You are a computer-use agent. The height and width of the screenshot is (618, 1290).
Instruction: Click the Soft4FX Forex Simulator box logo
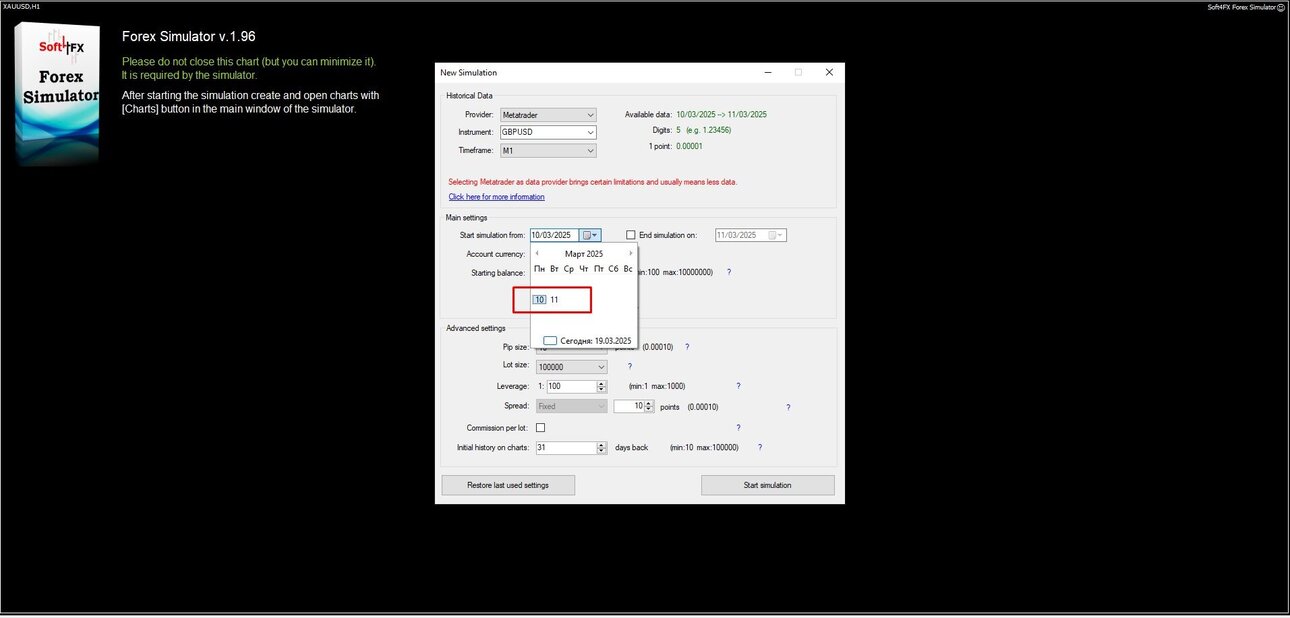click(58, 92)
